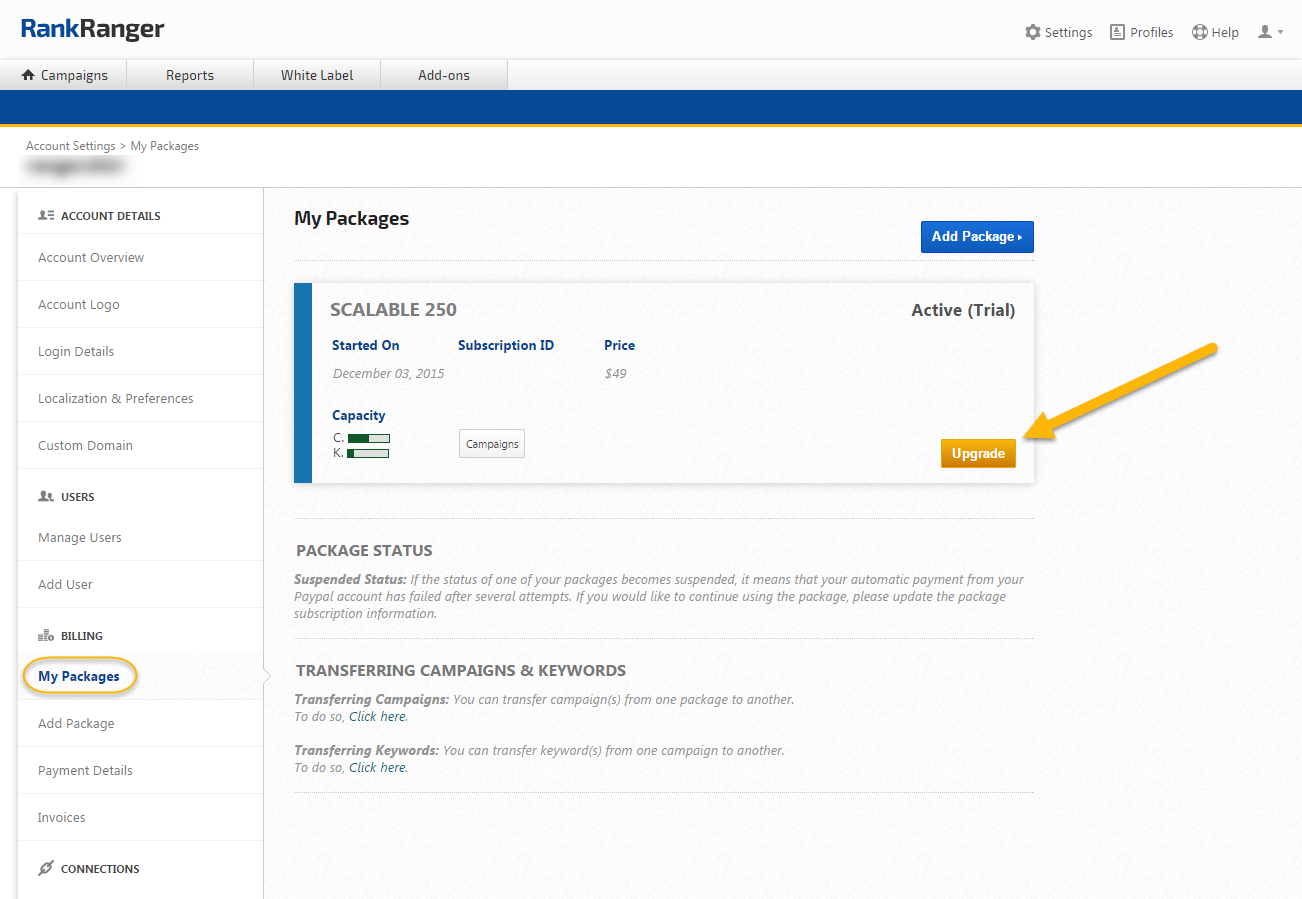Screen dimensions: 1302x899
Task: Click the campaigns capacity progress bar
Action: (x=368, y=438)
